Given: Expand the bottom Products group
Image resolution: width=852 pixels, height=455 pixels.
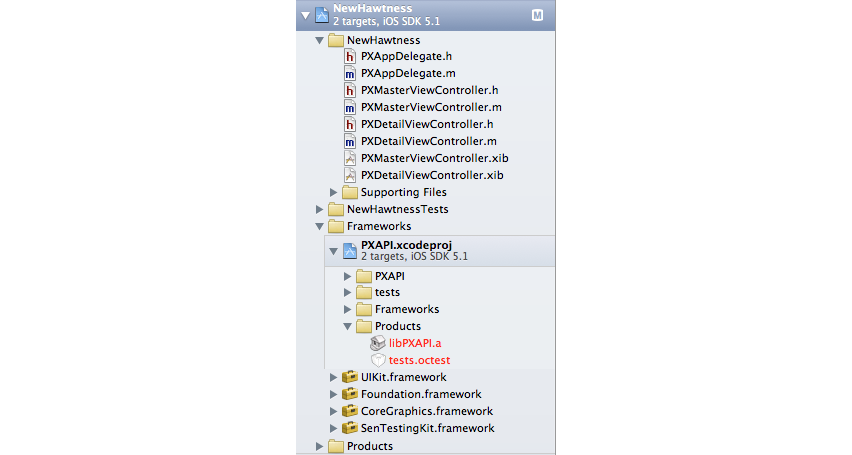Looking at the screenshot, I should coord(320,446).
